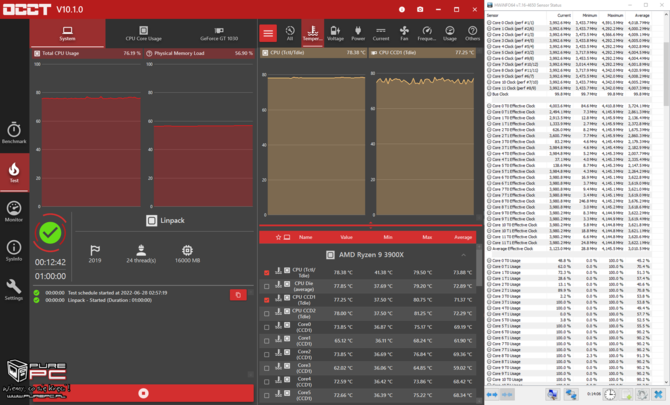This screenshot has height=405, width=670.
Task: Show All sensors filter
Action: click(290, 33)
